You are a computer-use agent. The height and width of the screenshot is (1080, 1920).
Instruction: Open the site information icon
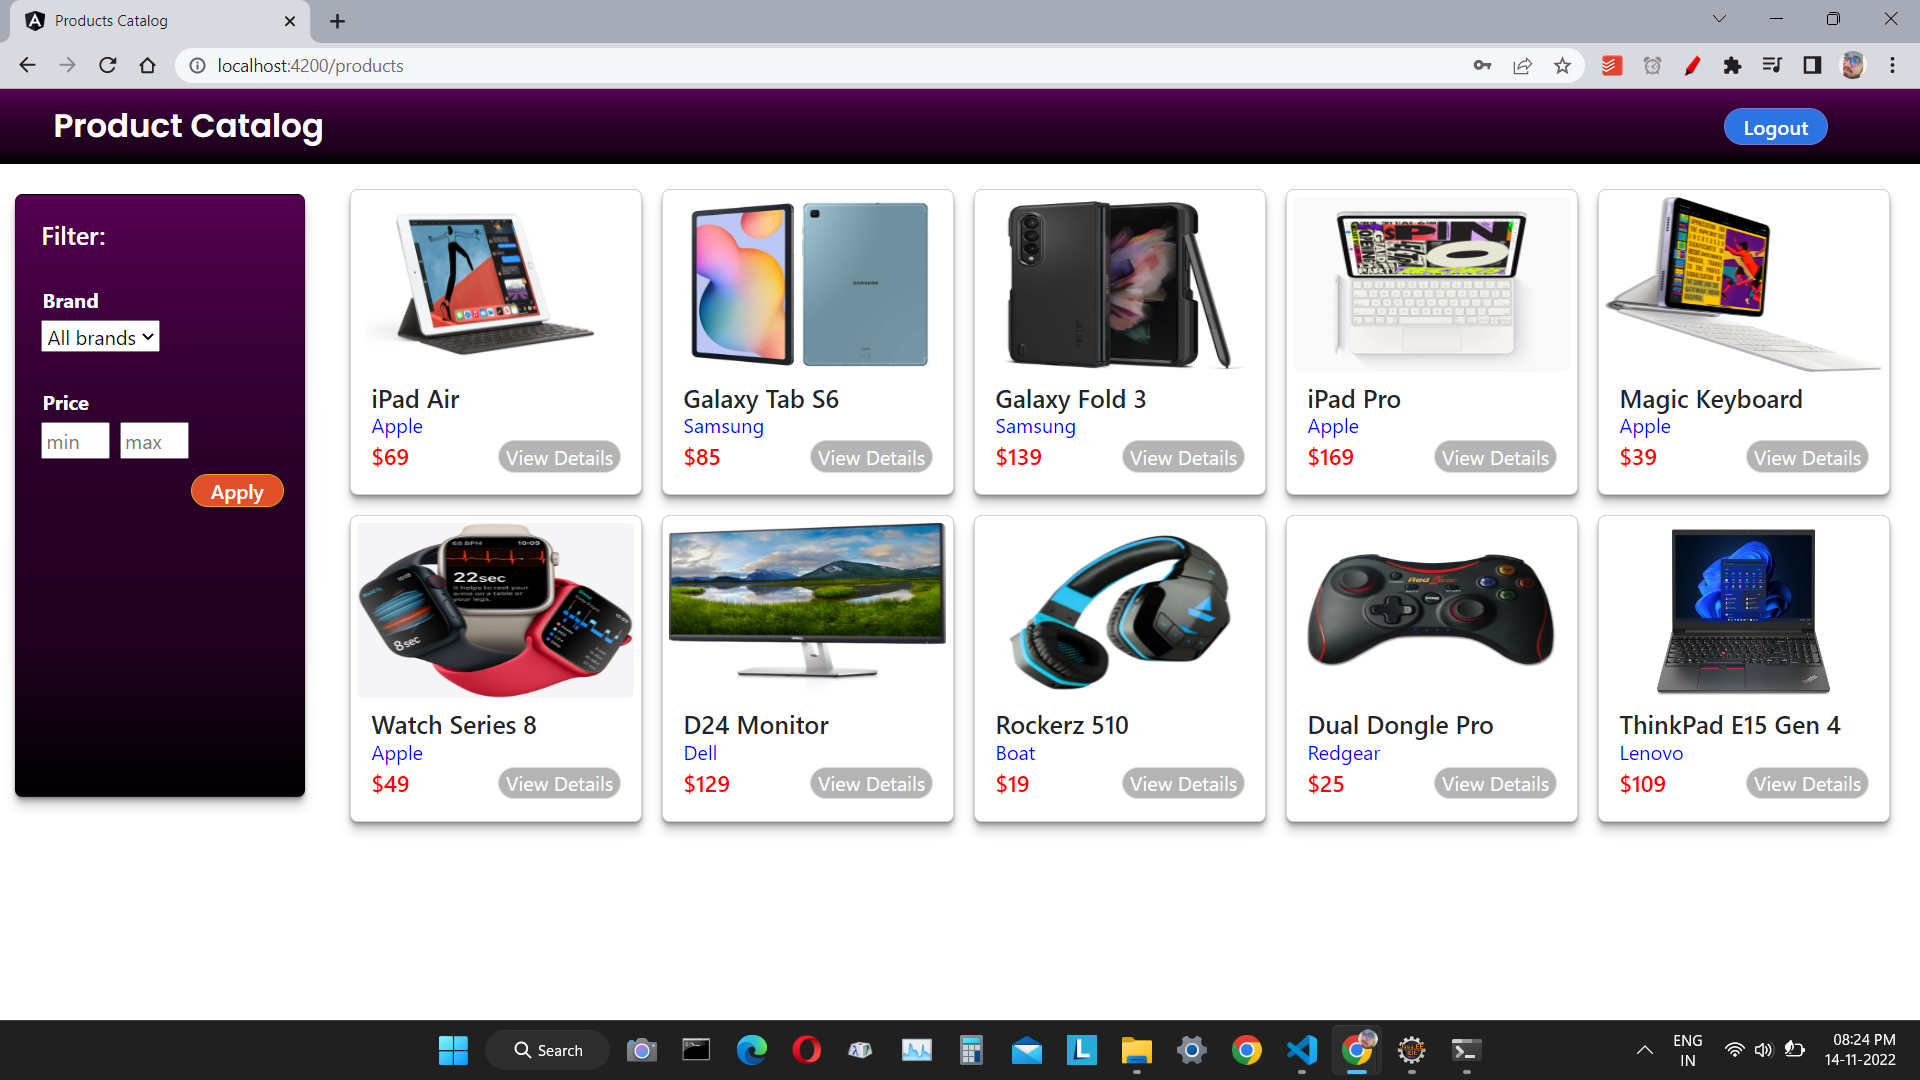(198, 66)
